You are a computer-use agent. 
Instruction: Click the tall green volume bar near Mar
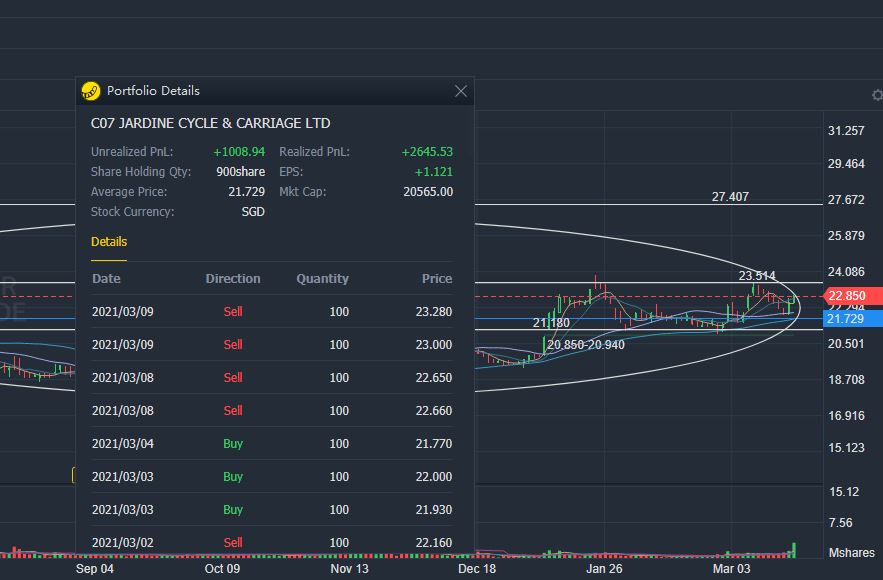[x=794, y=550]
